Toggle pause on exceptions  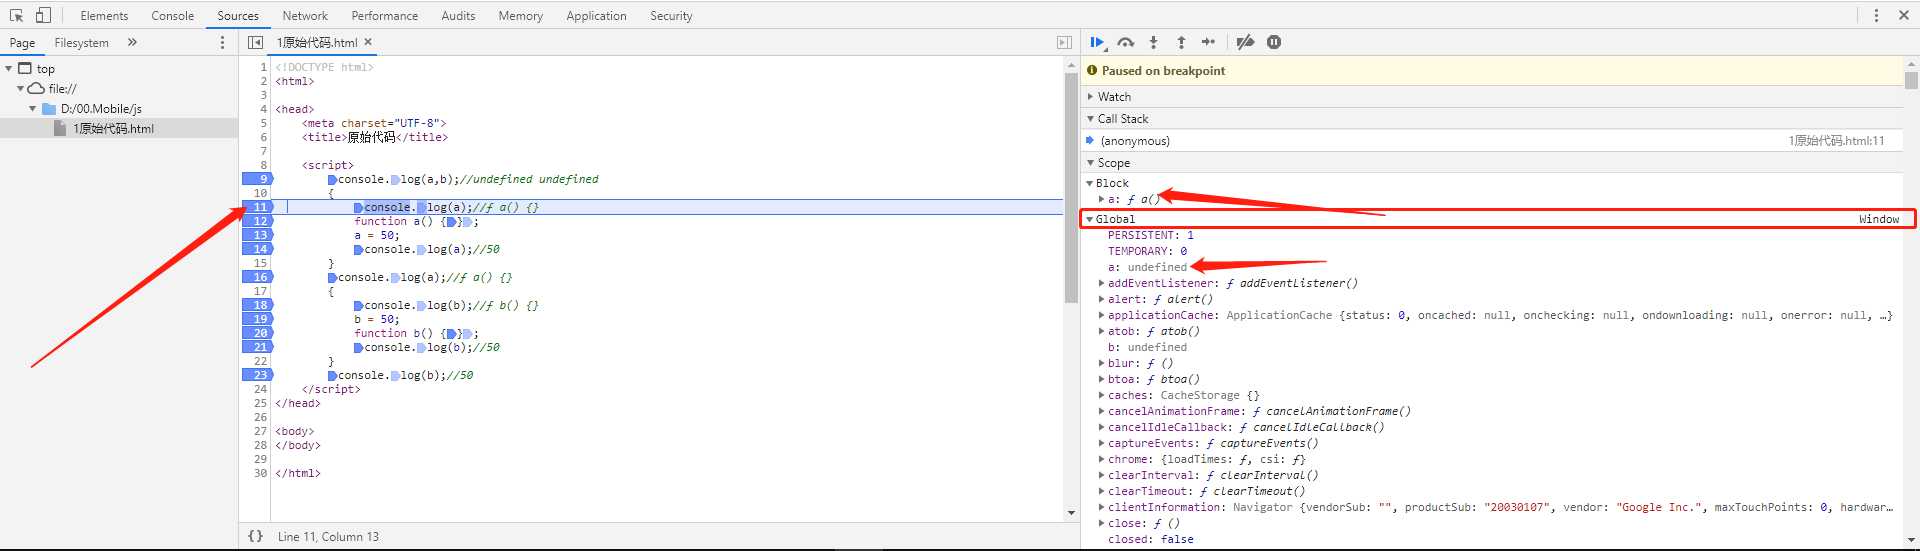click(x=1274, y=42)
